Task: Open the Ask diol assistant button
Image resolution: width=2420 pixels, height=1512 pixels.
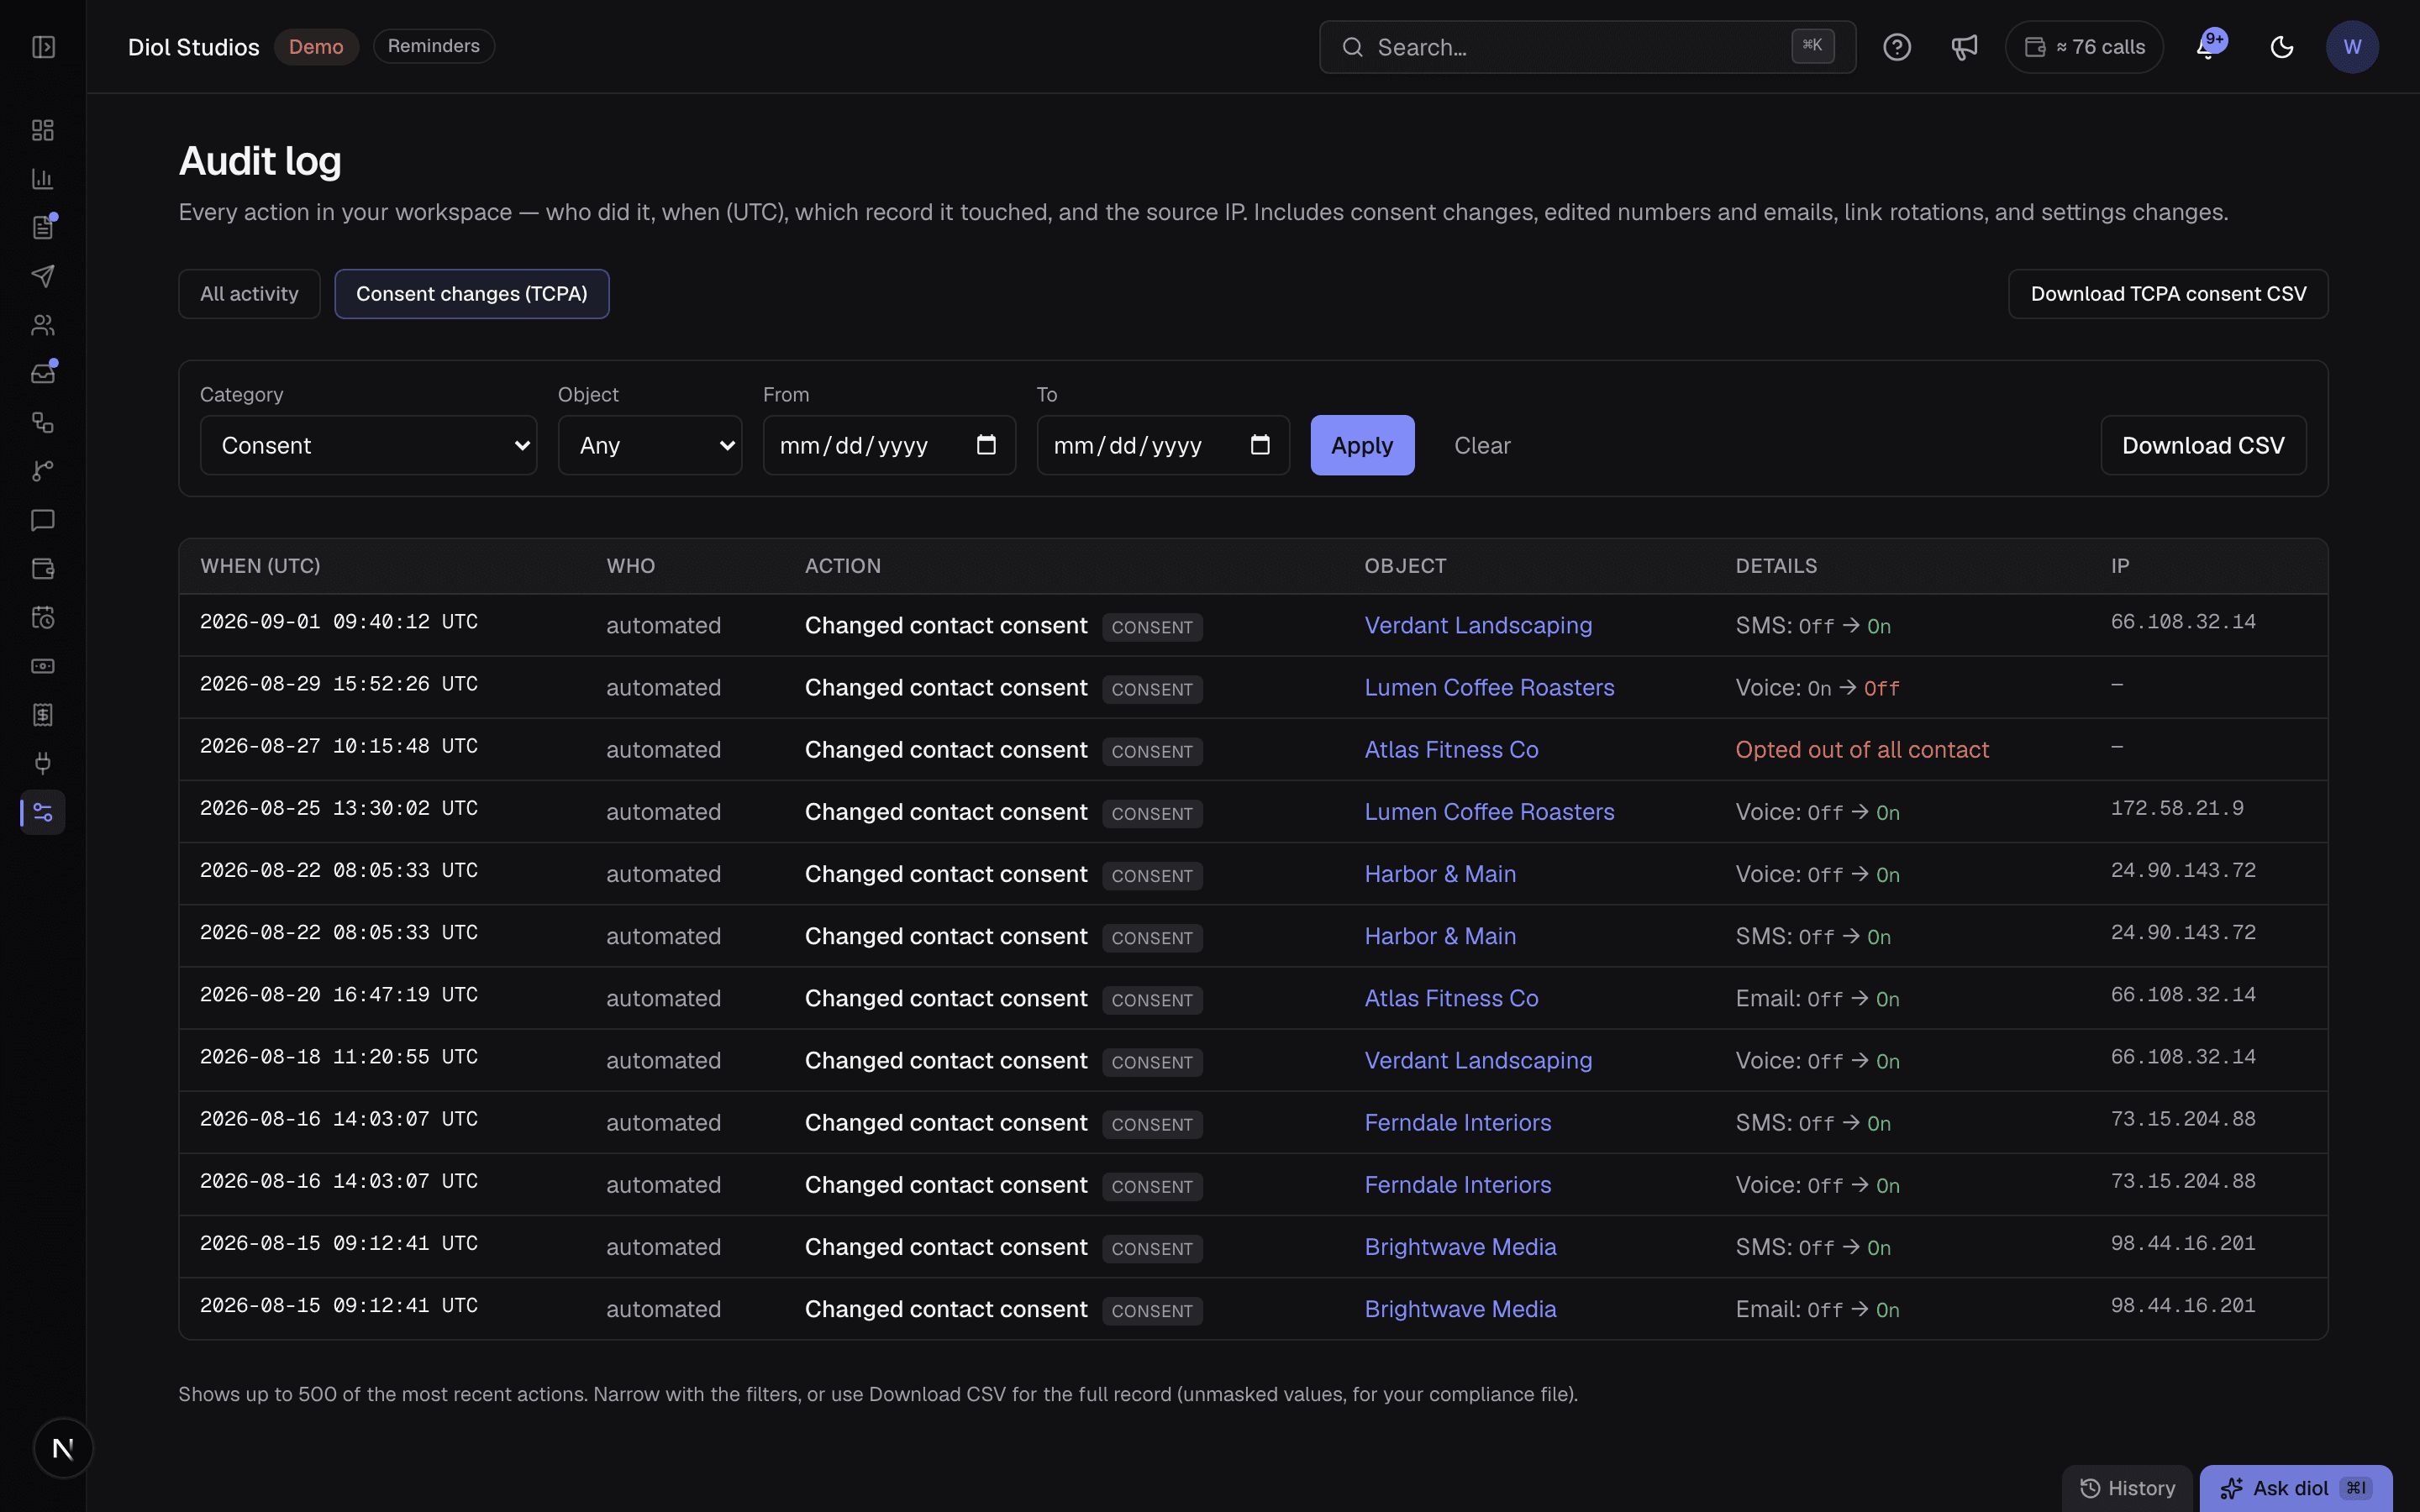Action: point(2295,1488)
